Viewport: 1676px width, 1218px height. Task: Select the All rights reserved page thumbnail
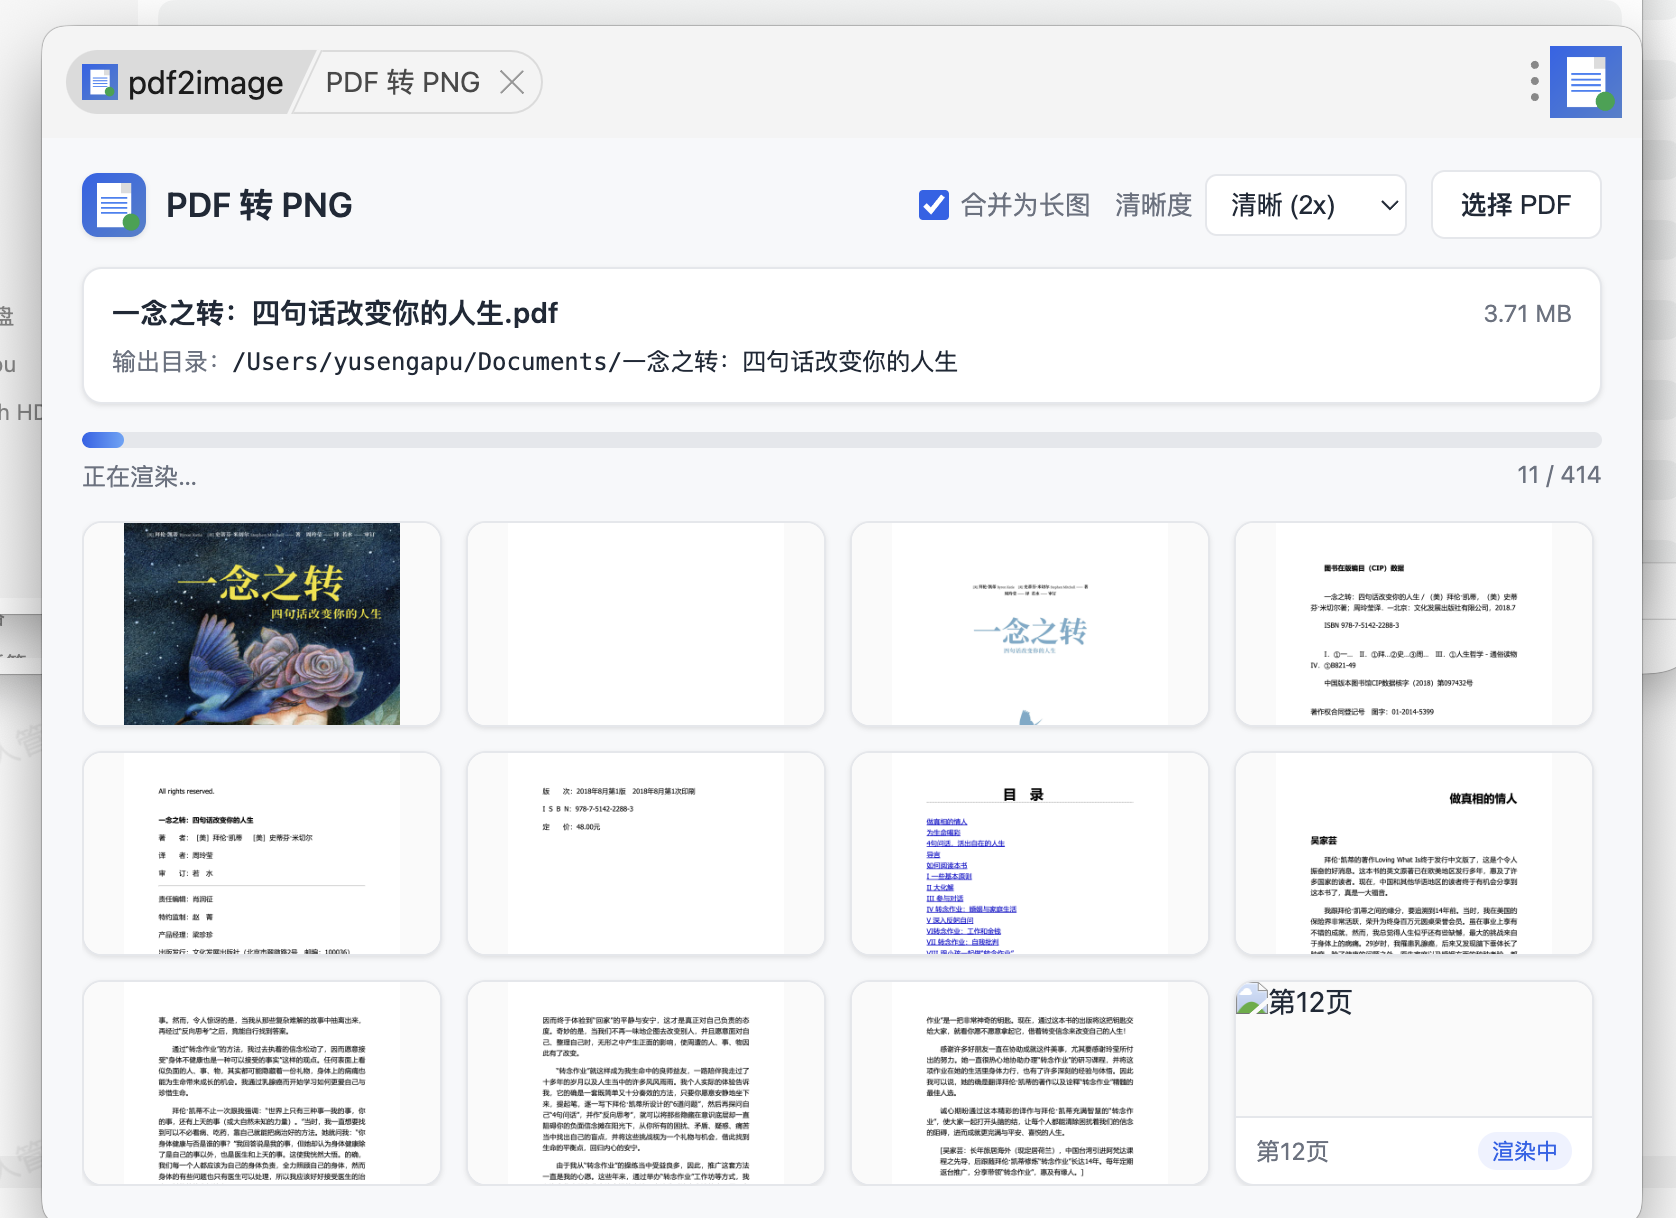[x=262, y=854]
